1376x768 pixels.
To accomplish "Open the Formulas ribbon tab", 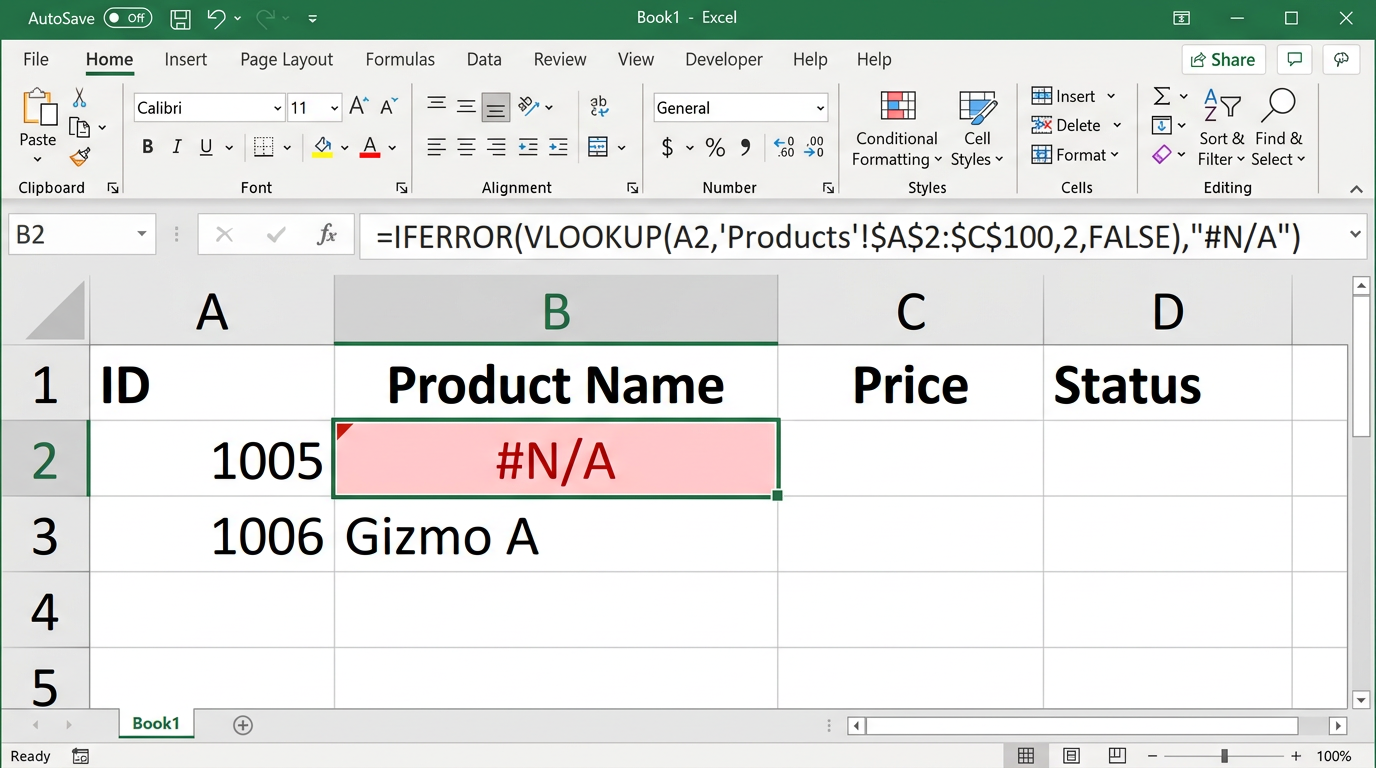I will 400,60.
